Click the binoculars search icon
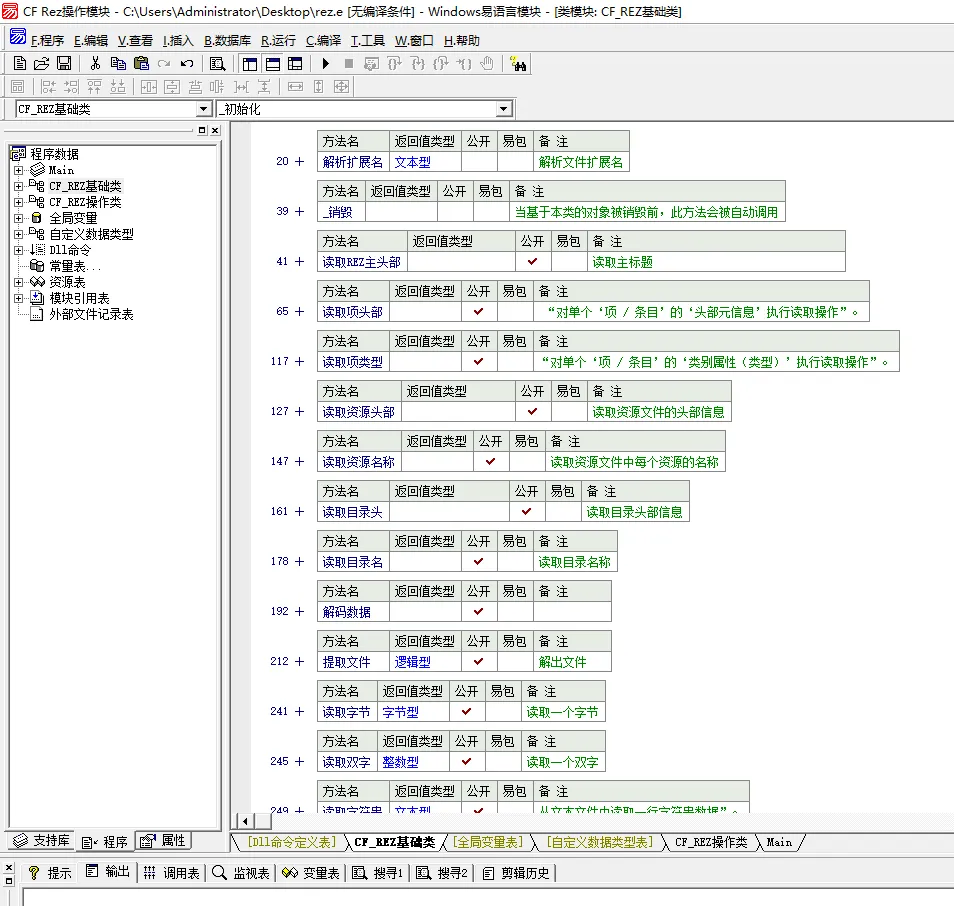The image size is (954, 906). click(518, 64)
